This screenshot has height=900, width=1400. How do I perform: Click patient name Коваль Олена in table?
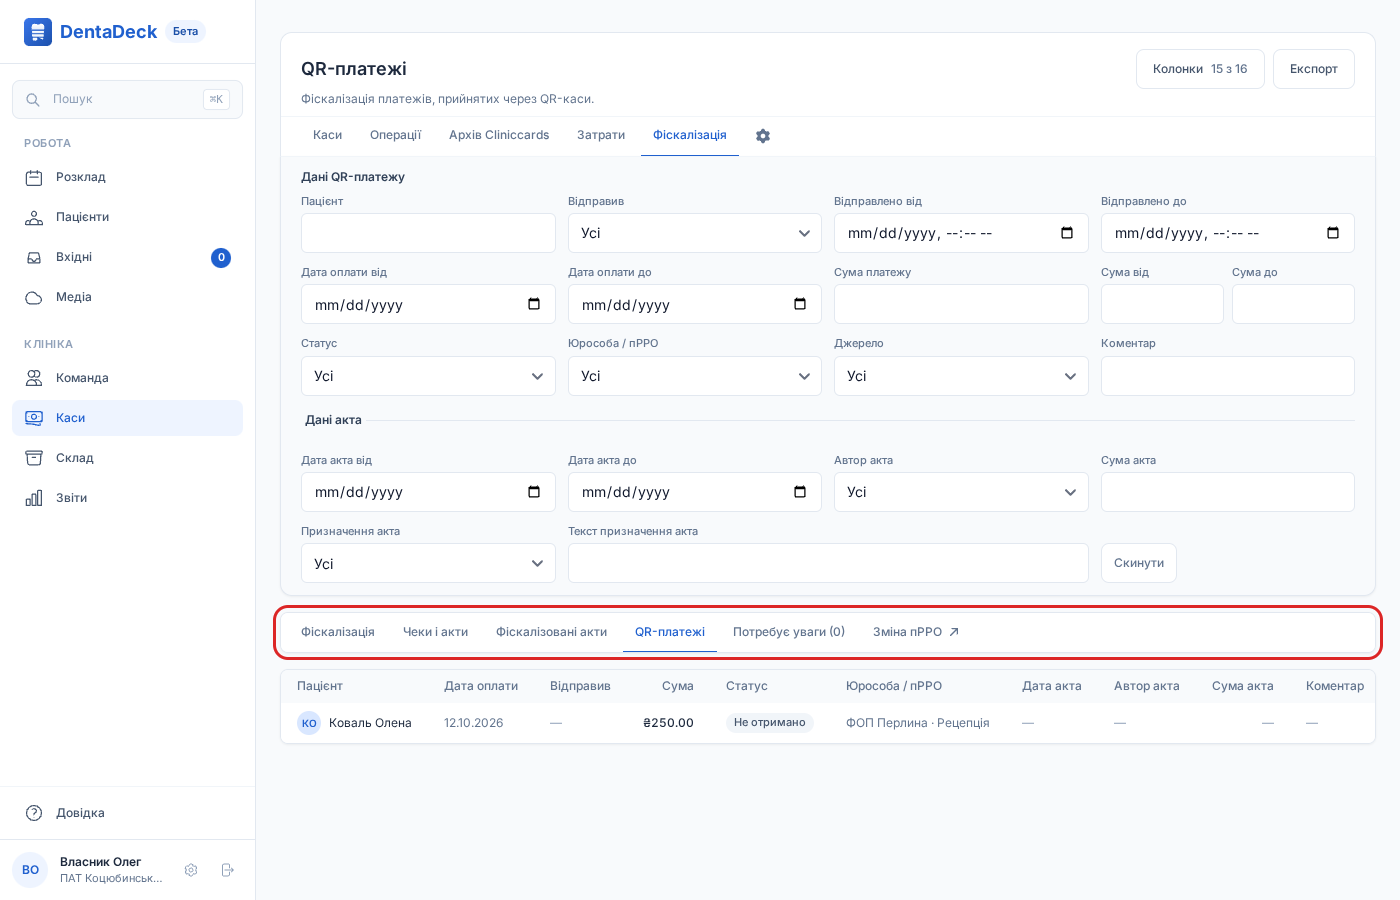pyautogui.click(x=370, y=723)
